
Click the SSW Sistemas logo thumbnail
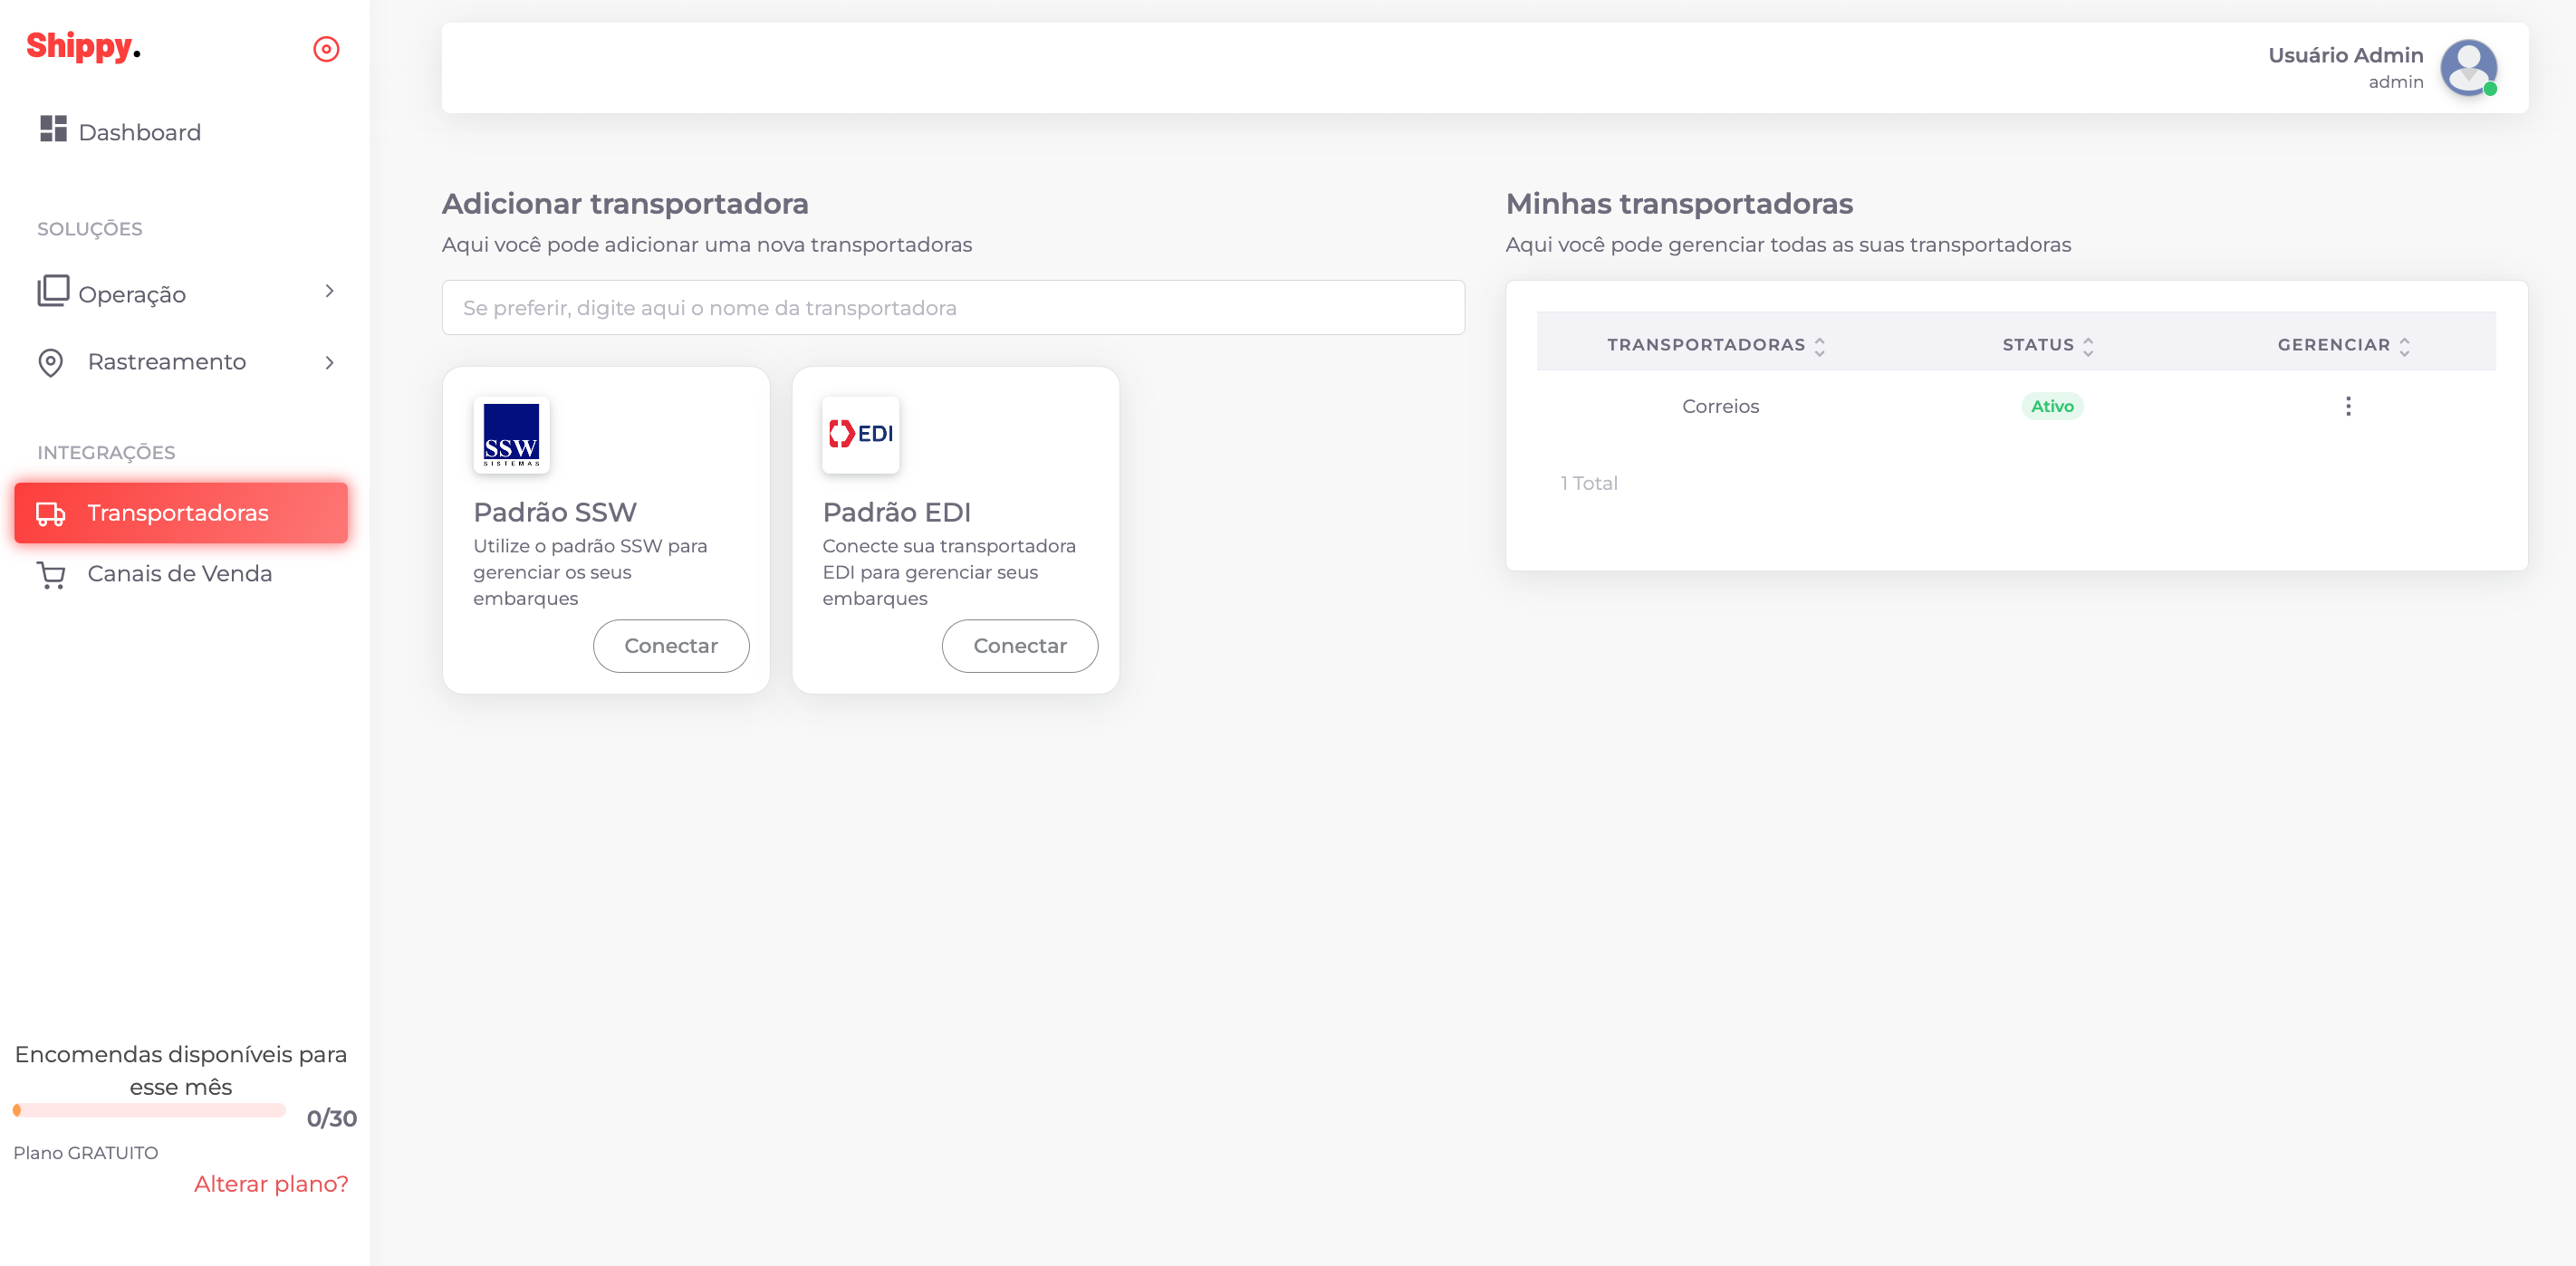click(x=511, y=434)
